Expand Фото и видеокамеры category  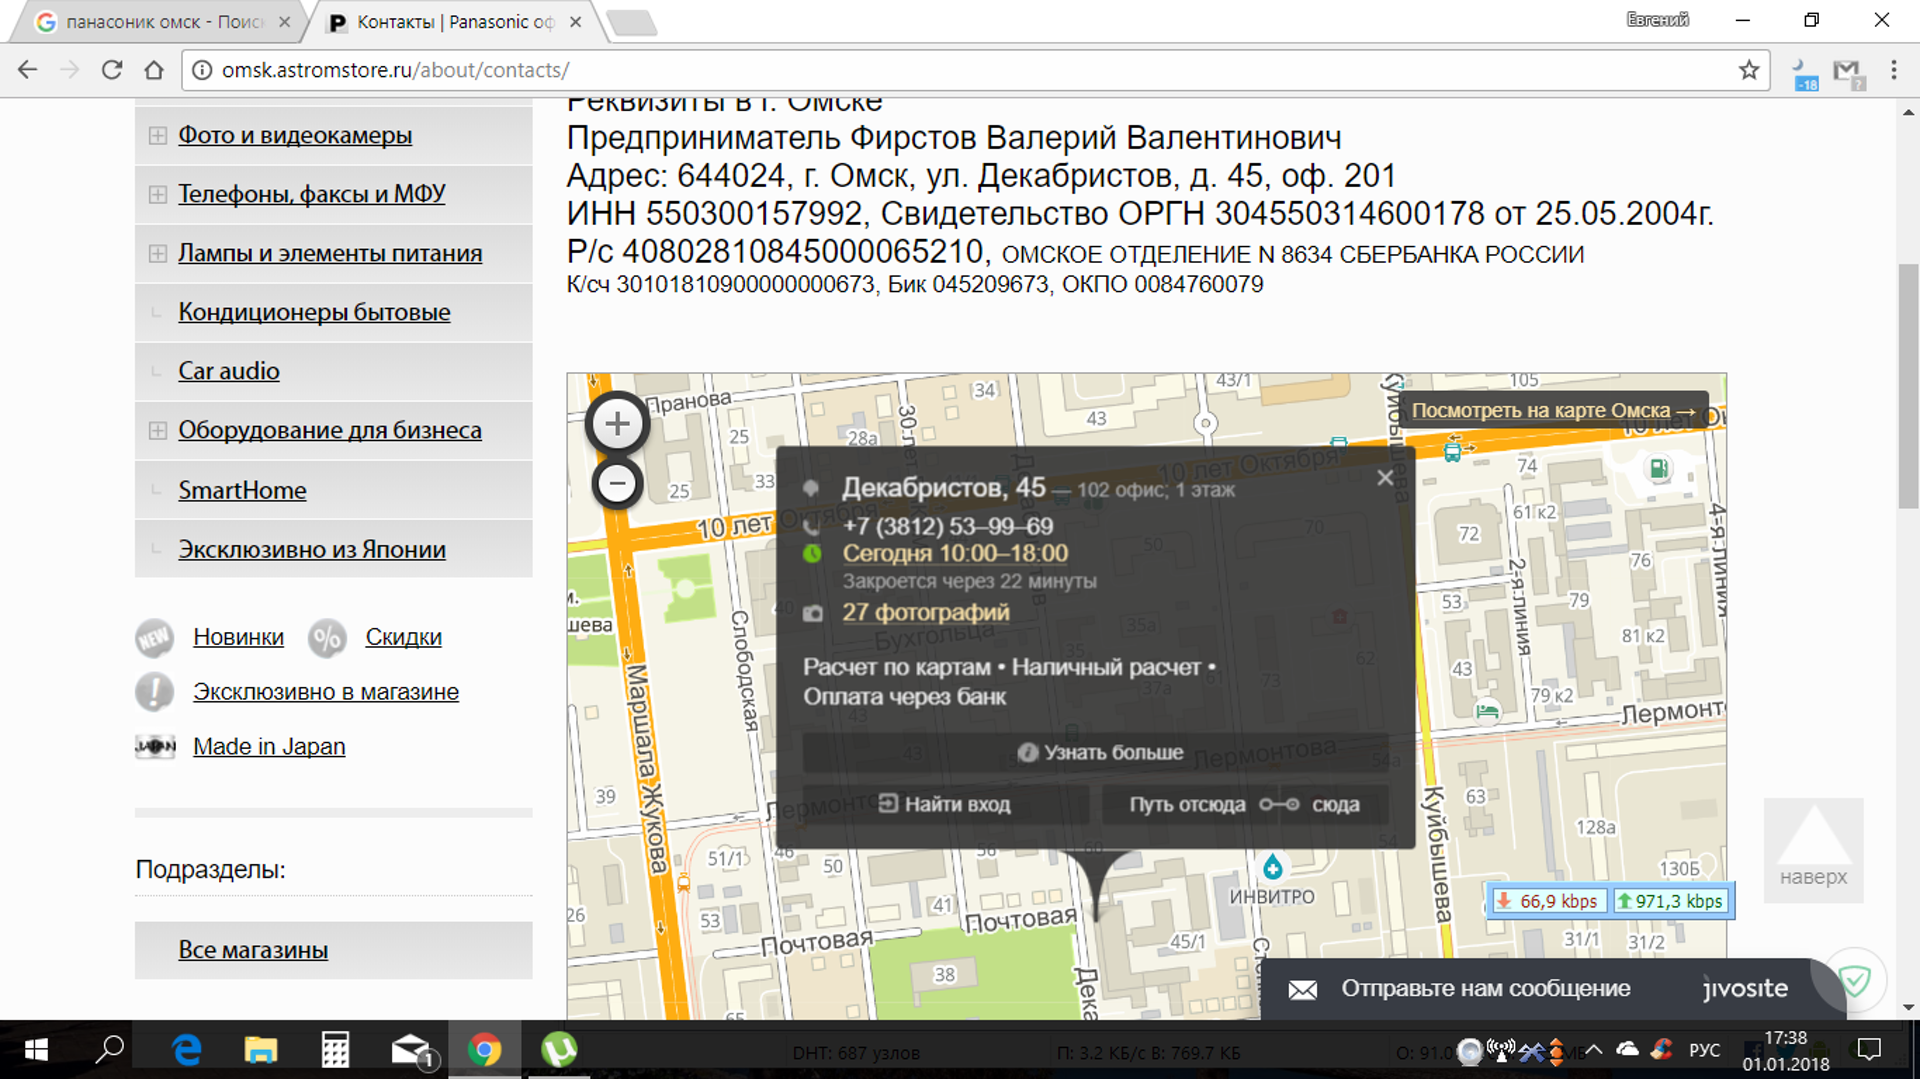coord(157,136)
